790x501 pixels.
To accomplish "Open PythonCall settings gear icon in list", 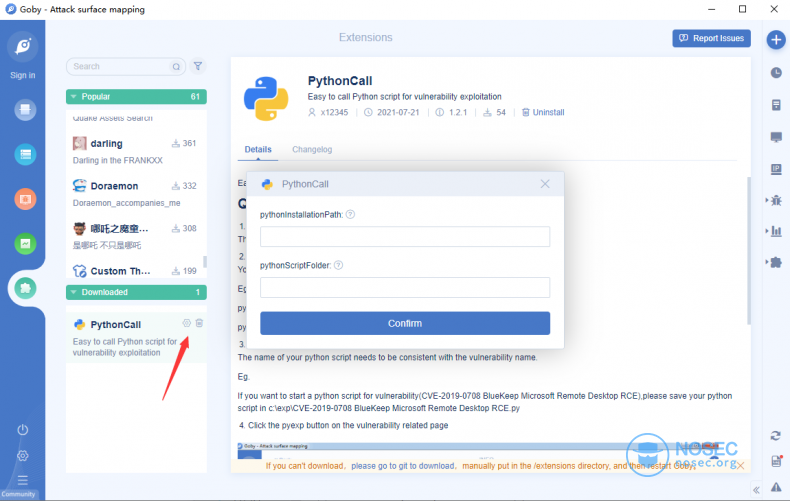I will coord(186,323).
